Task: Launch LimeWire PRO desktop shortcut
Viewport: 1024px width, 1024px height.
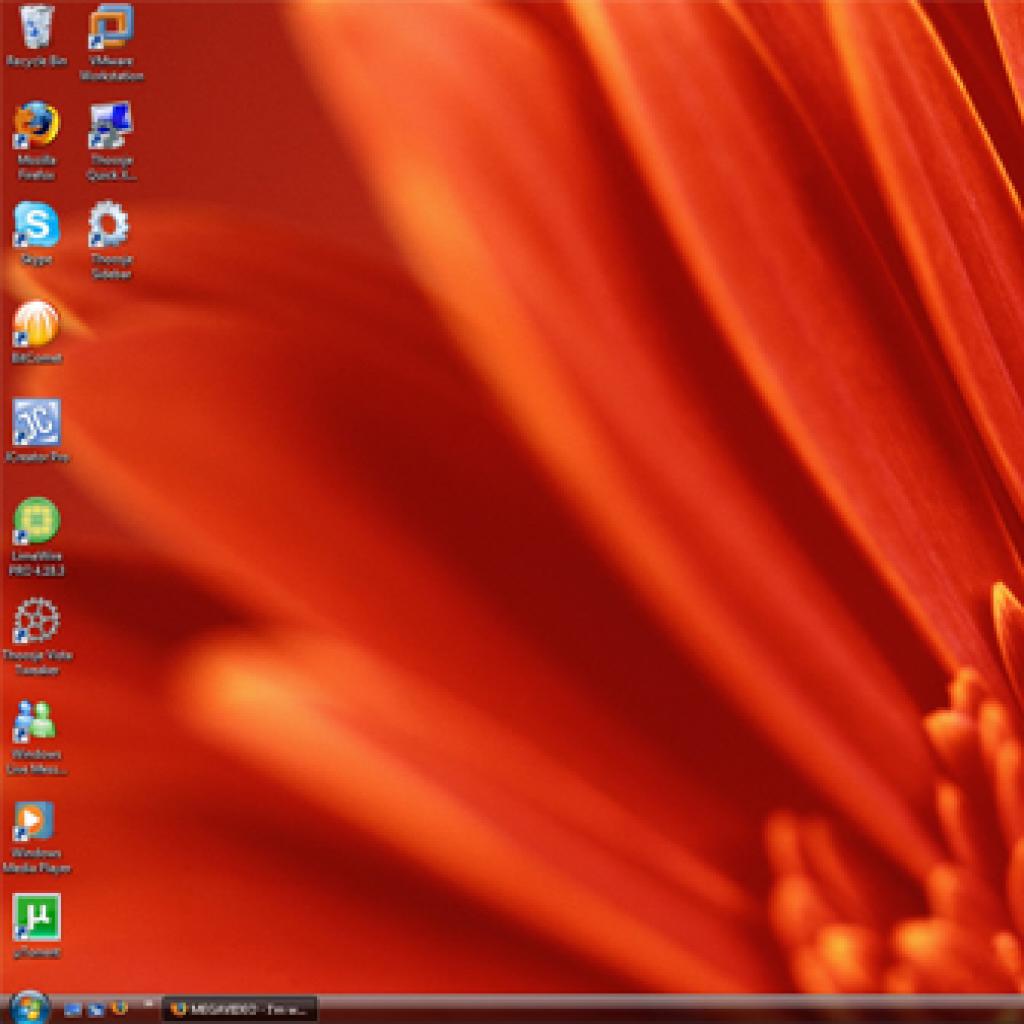Action: [x=37, y=537]
